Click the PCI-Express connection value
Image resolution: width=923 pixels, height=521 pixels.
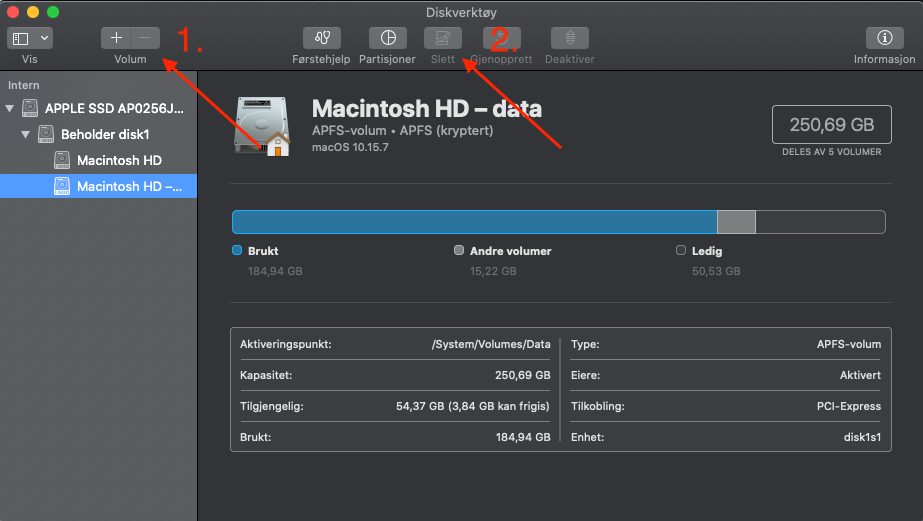pos(849,406)
